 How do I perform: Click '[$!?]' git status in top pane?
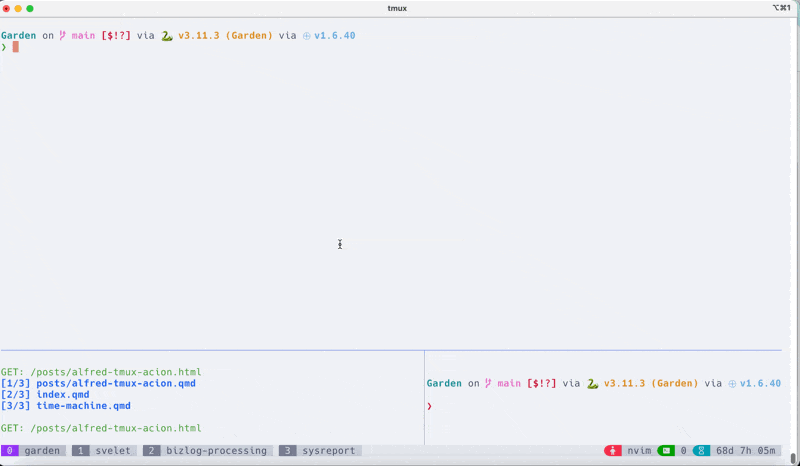(x=116, y=36)
